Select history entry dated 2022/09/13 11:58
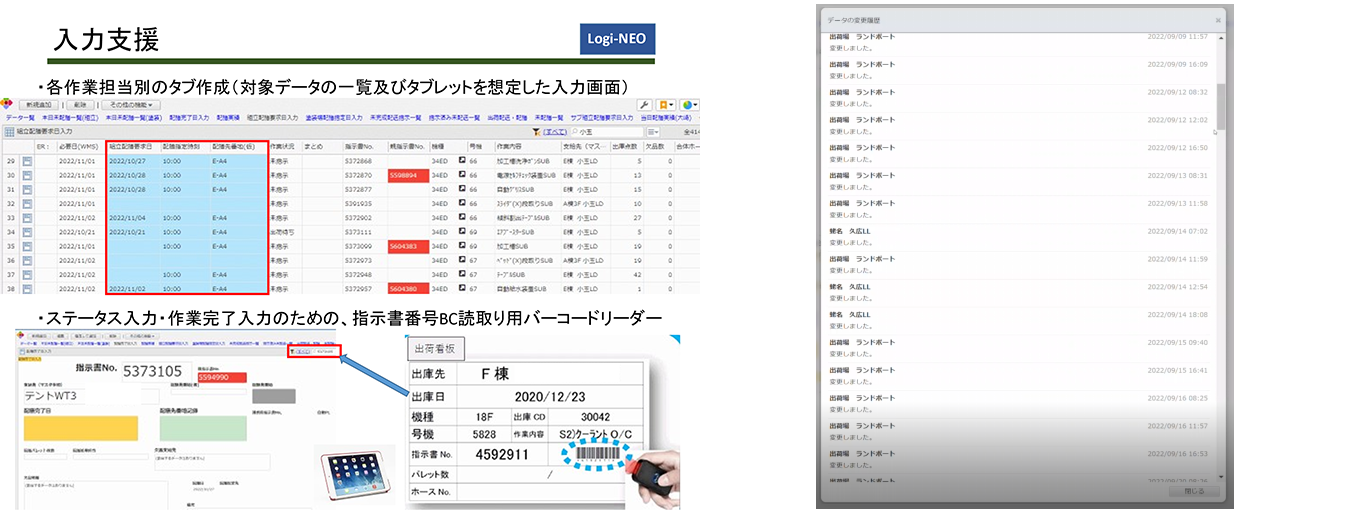The width and height of the screenshot is (1363, 525). 1018,208
